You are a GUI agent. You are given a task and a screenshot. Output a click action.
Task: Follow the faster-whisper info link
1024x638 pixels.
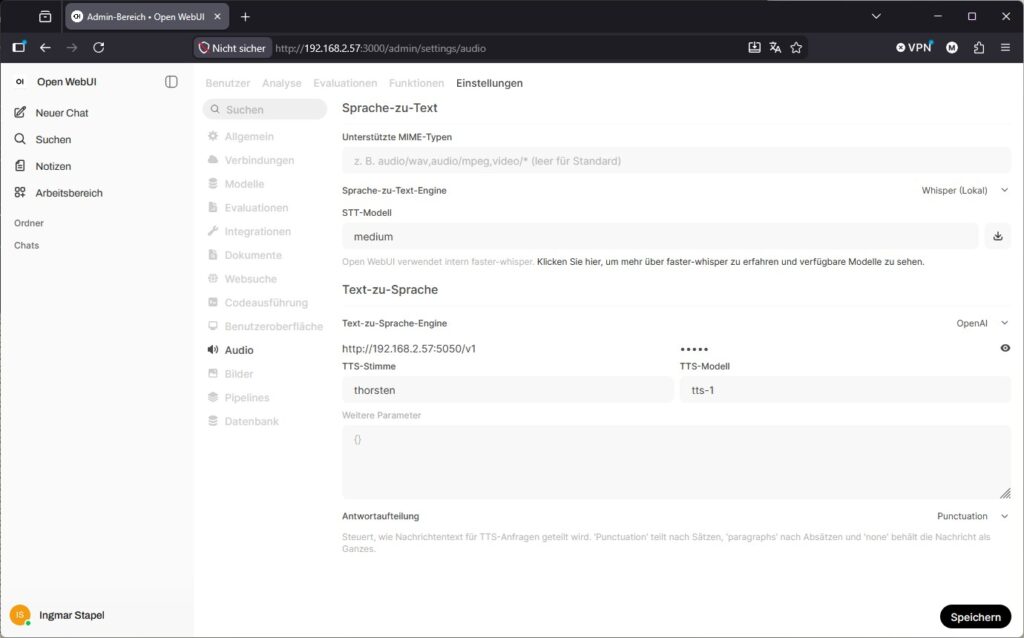pyautogui.click(x=730, y=262)
